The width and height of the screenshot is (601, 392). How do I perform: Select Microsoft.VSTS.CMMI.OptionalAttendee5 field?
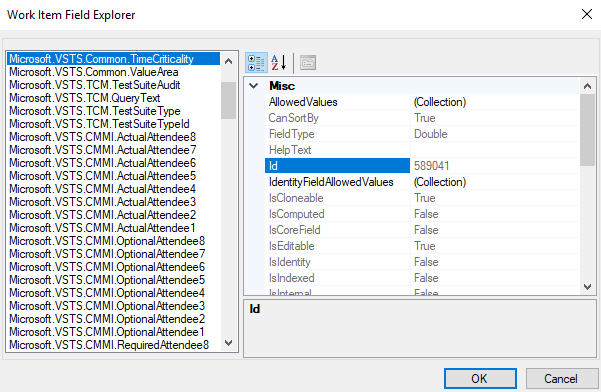point(114,280)
